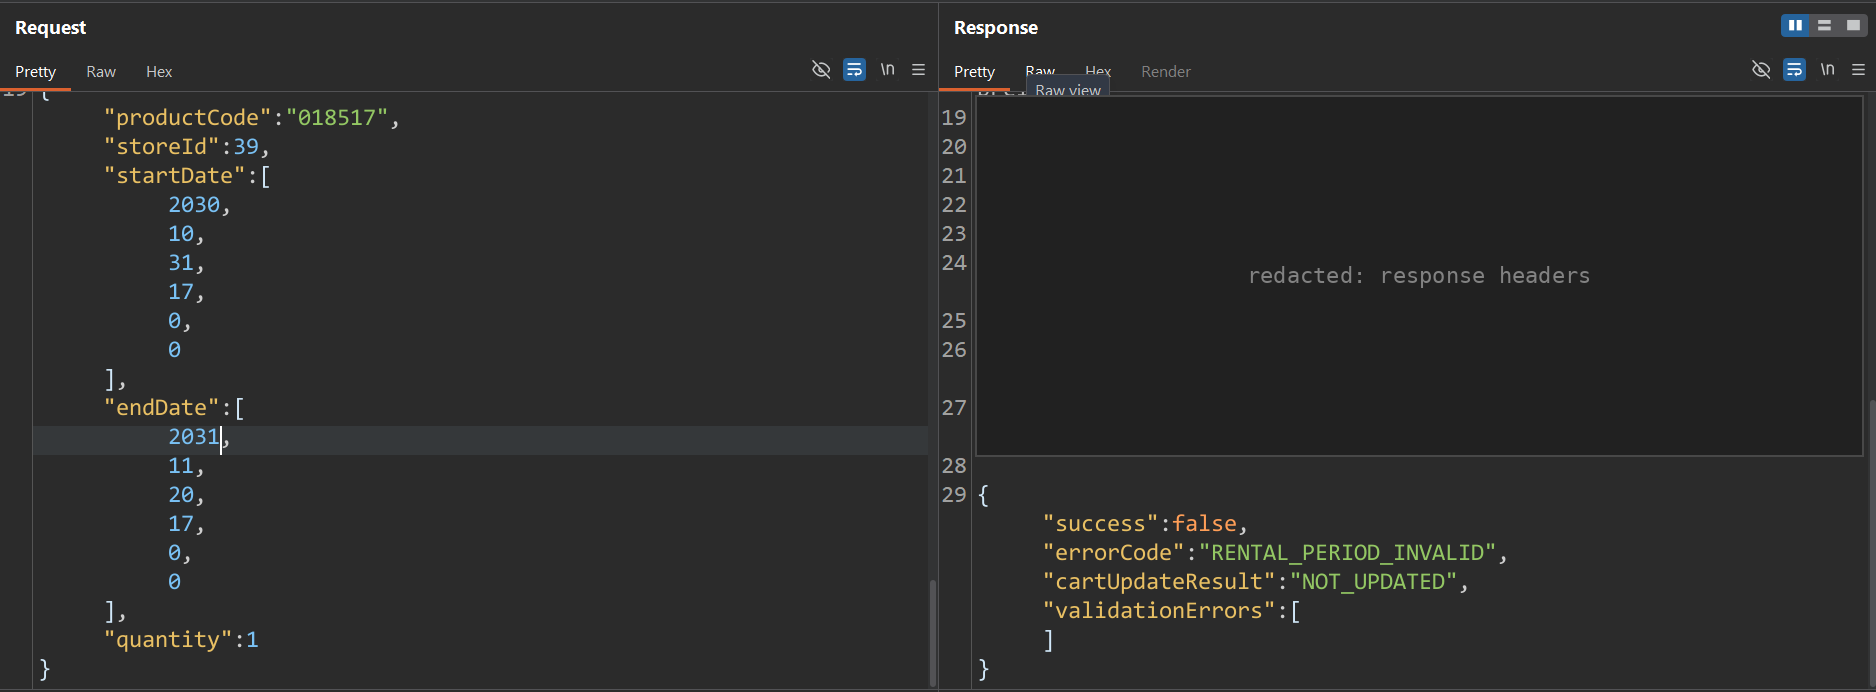Click the "storeId" line in request
The height and width of the screenshot is (692, 1876).
coord(187,147)
